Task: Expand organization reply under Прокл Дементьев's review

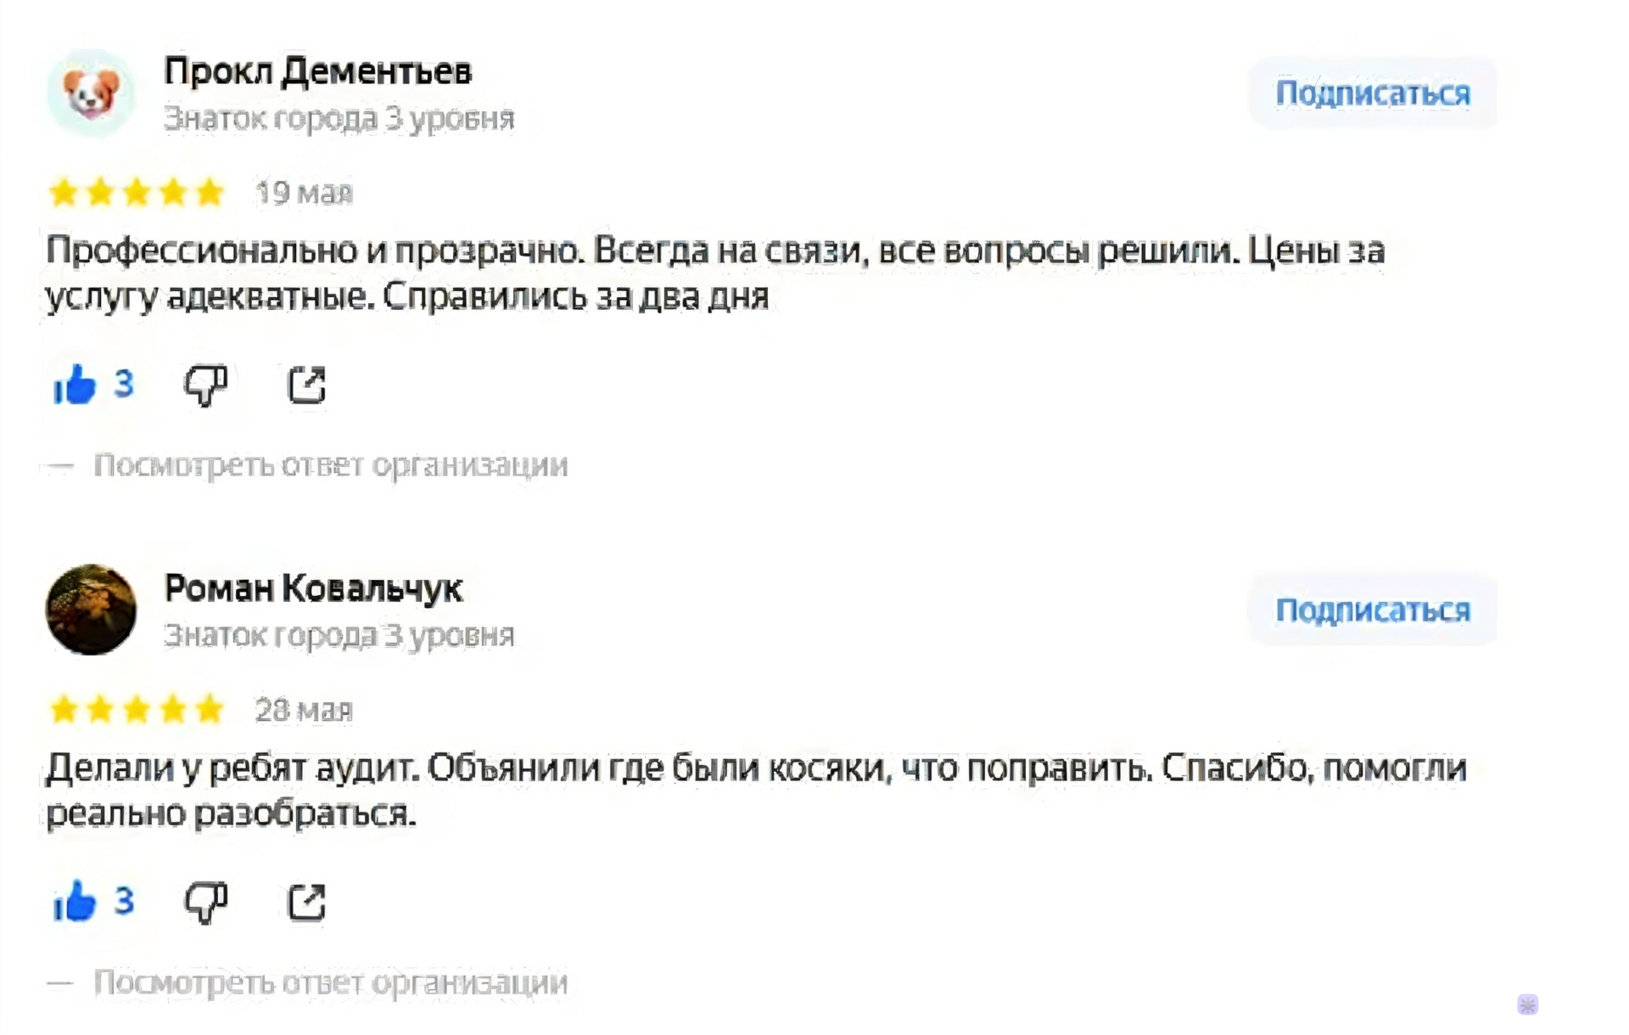Action: 330,465
